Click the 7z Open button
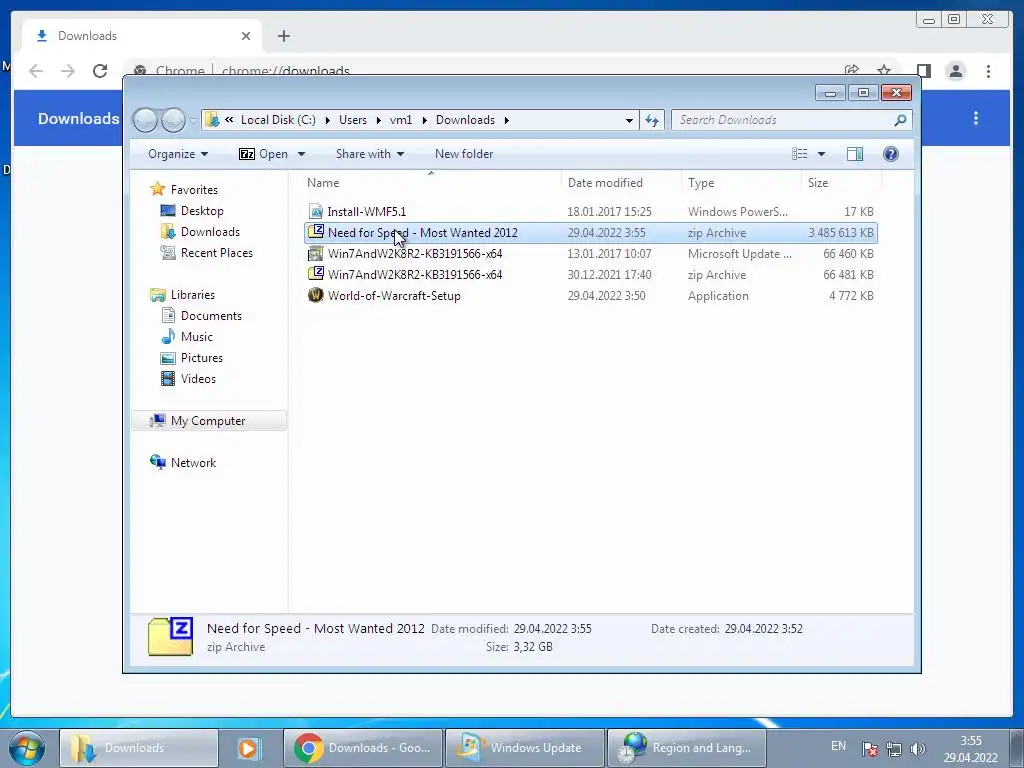The width and height of the screenshot is (1024, 768). [263, 154]
